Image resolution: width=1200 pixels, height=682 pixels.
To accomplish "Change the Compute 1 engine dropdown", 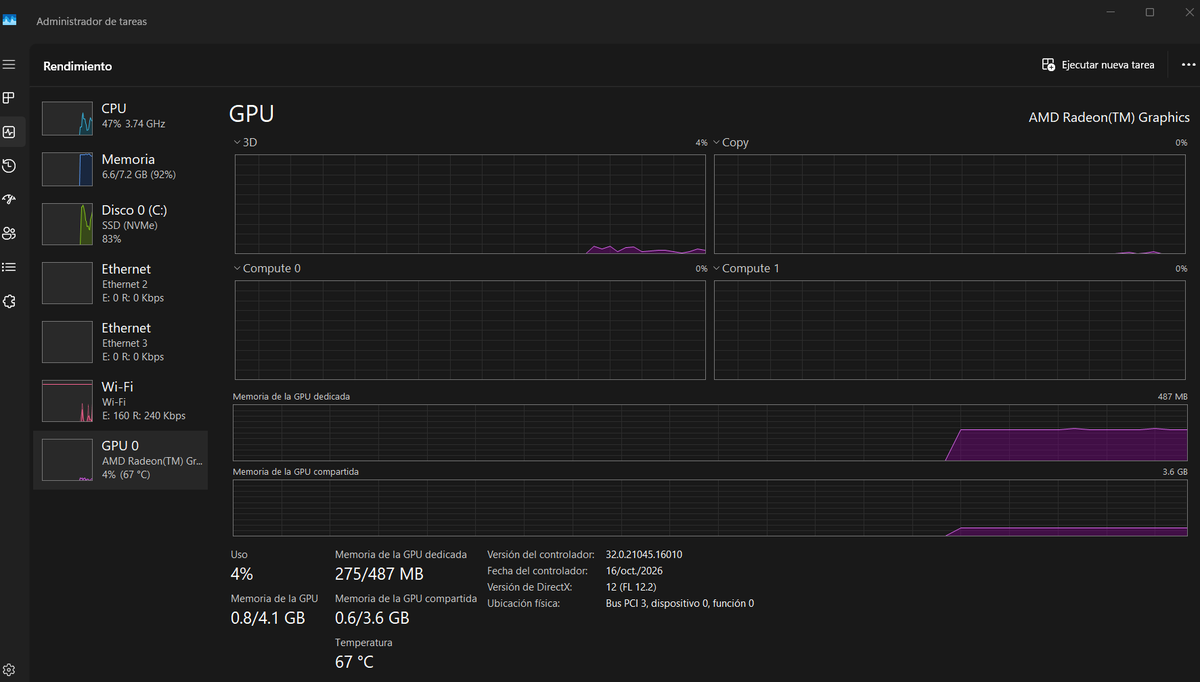I will [x=746, y=268].
